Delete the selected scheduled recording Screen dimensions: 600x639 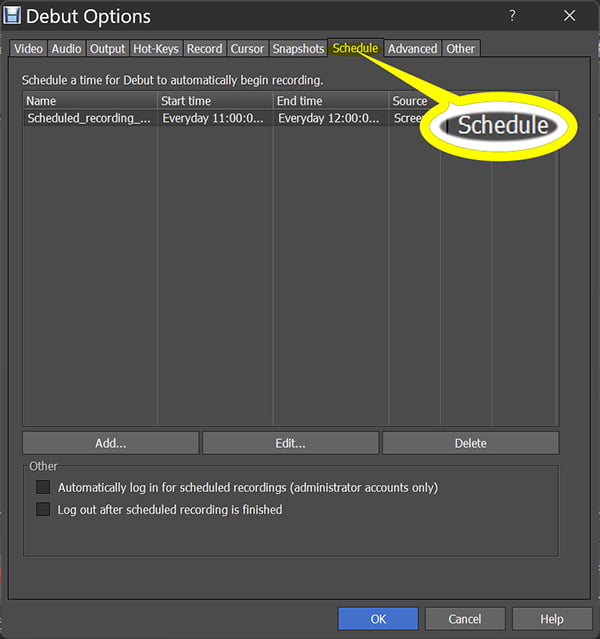click(x=470, y=443)
